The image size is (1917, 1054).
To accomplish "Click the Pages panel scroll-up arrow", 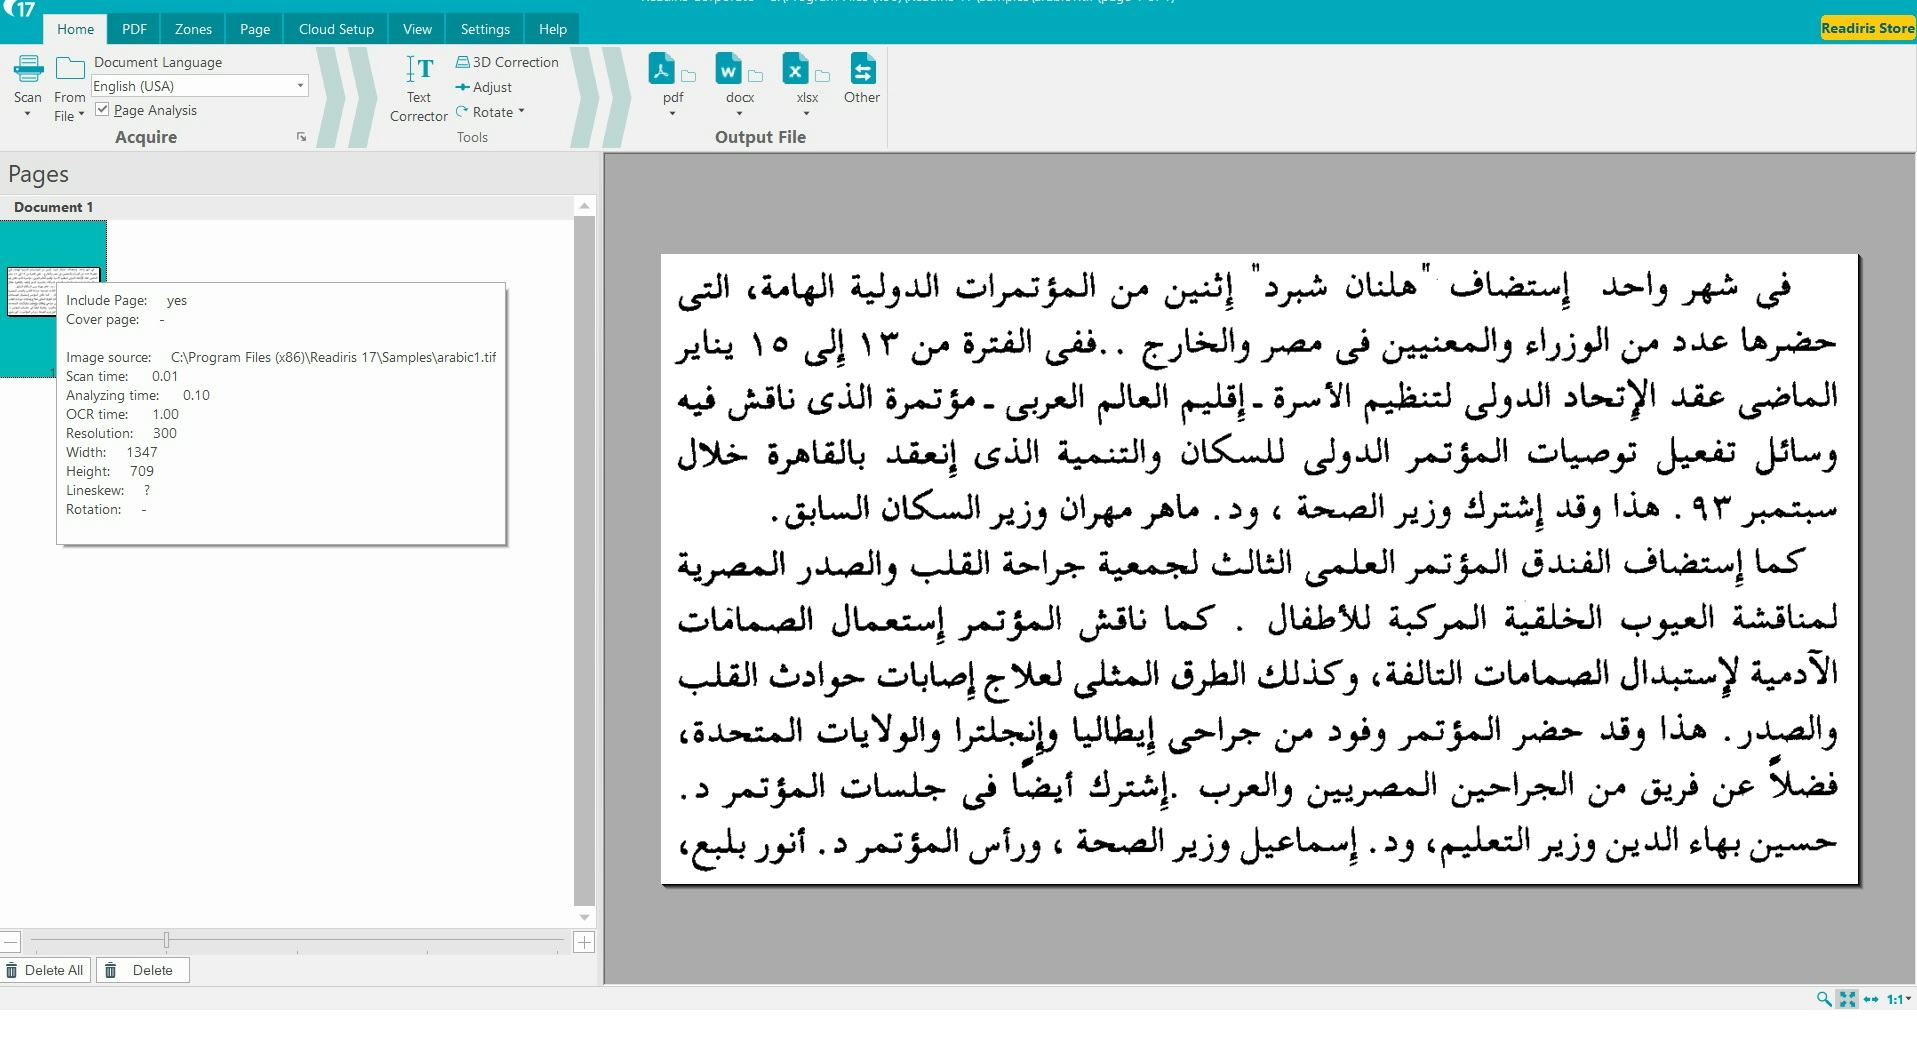I will (x=585, y=206).
